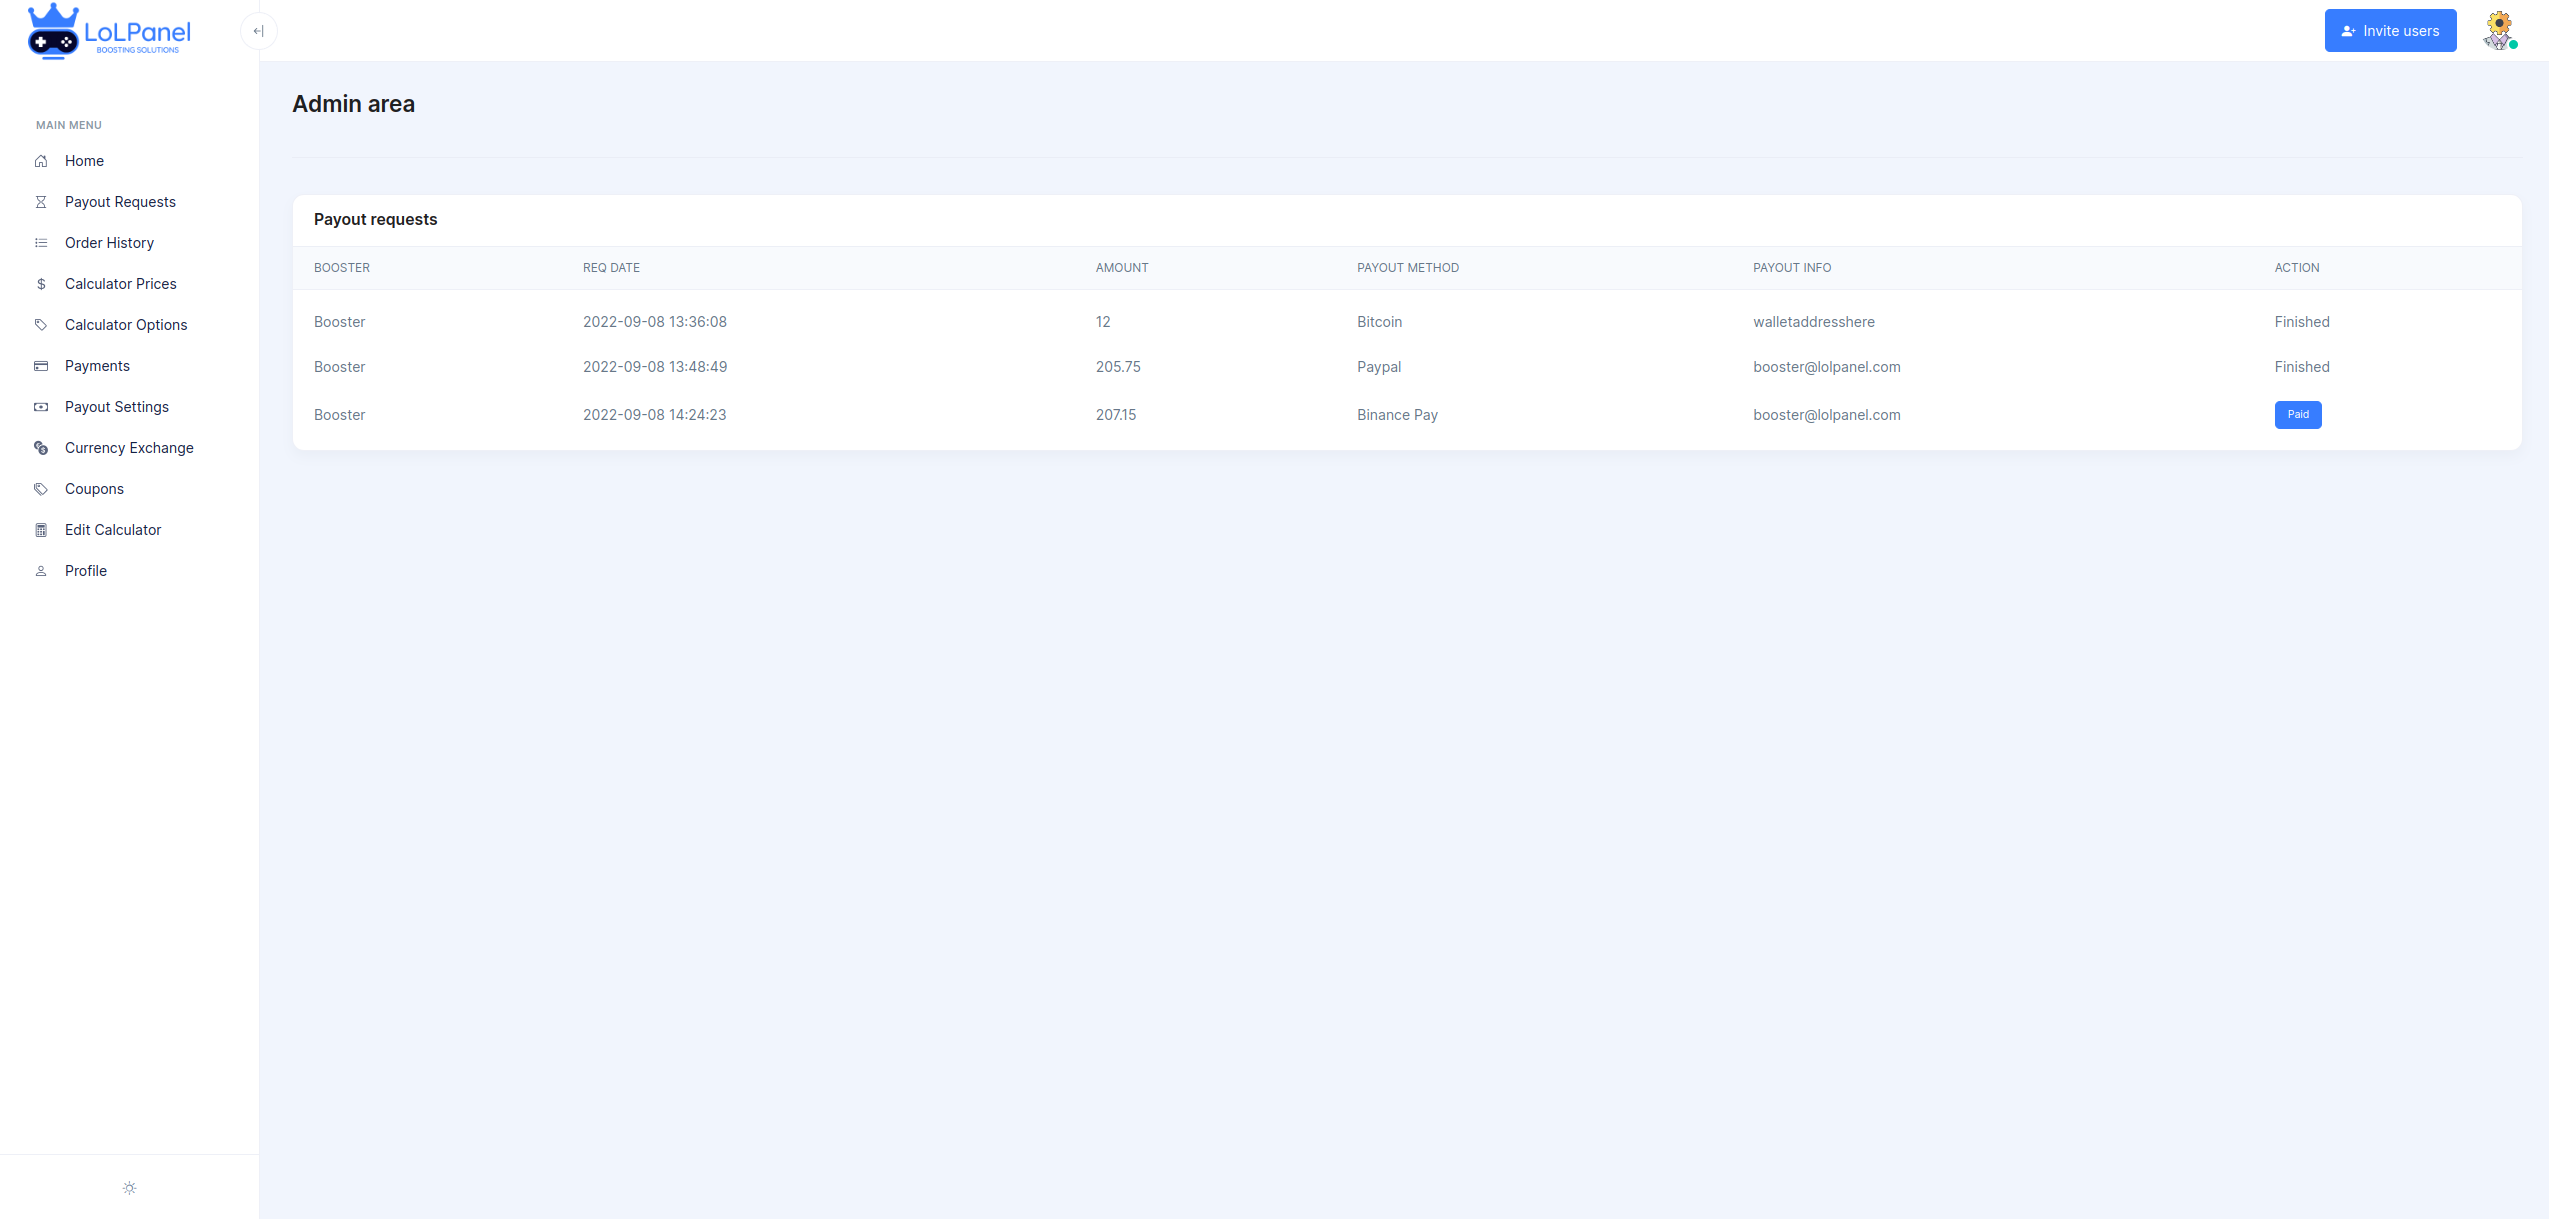Open the user avatar menu
The image size is (2549, 1219).
(2498, 30)
